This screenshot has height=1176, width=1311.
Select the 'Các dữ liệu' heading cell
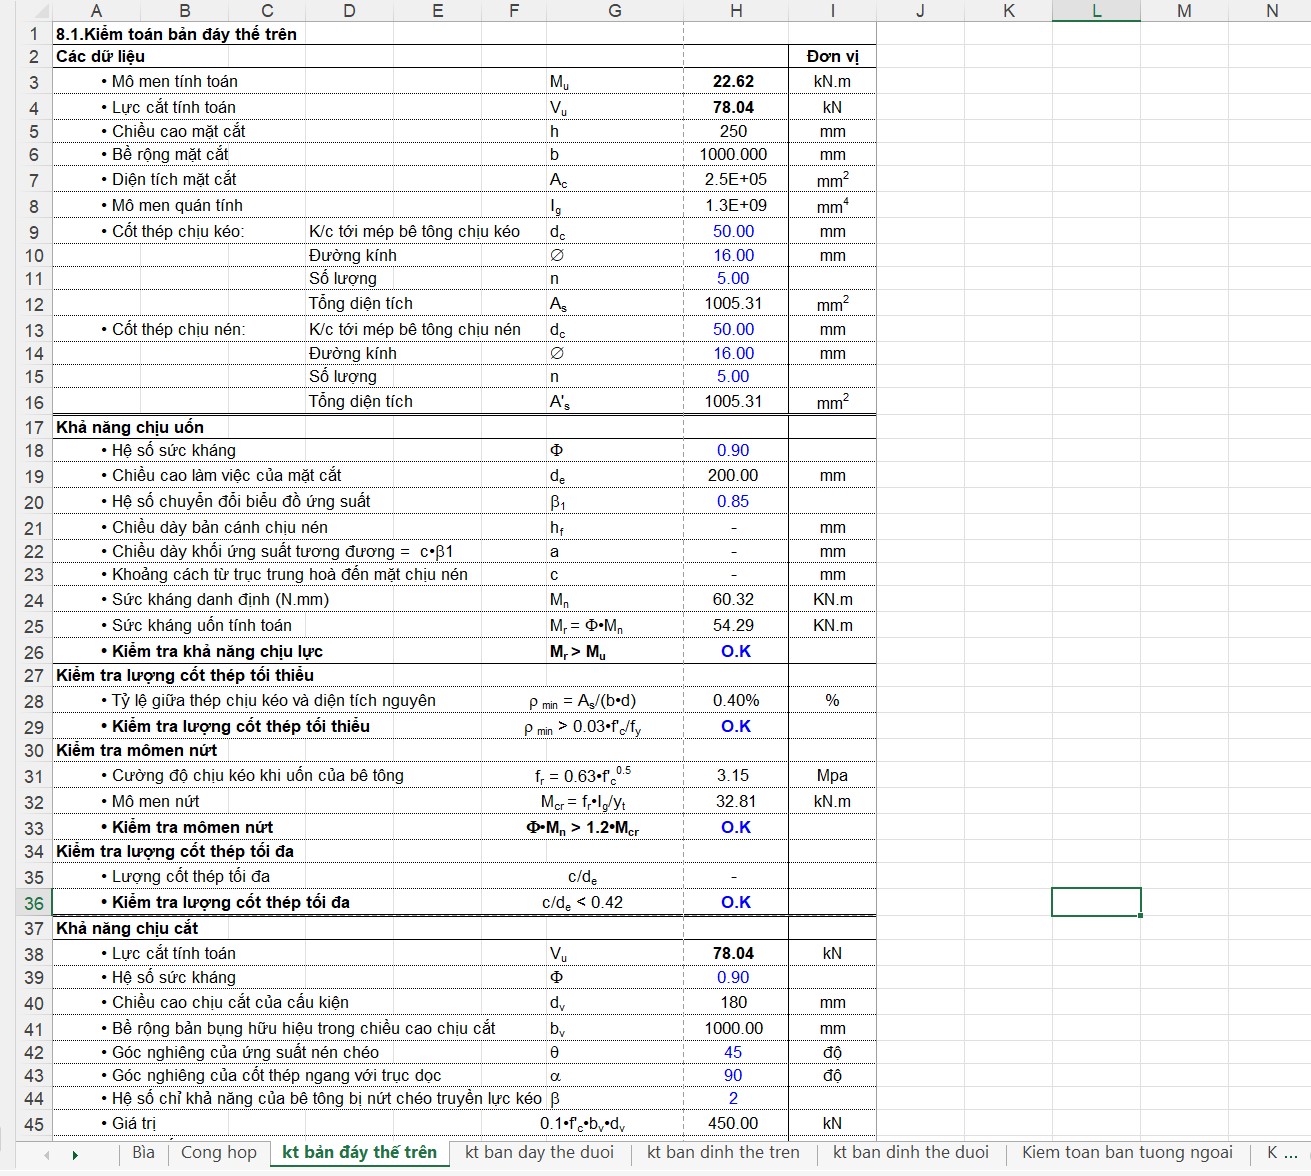(x=100, y=56)
